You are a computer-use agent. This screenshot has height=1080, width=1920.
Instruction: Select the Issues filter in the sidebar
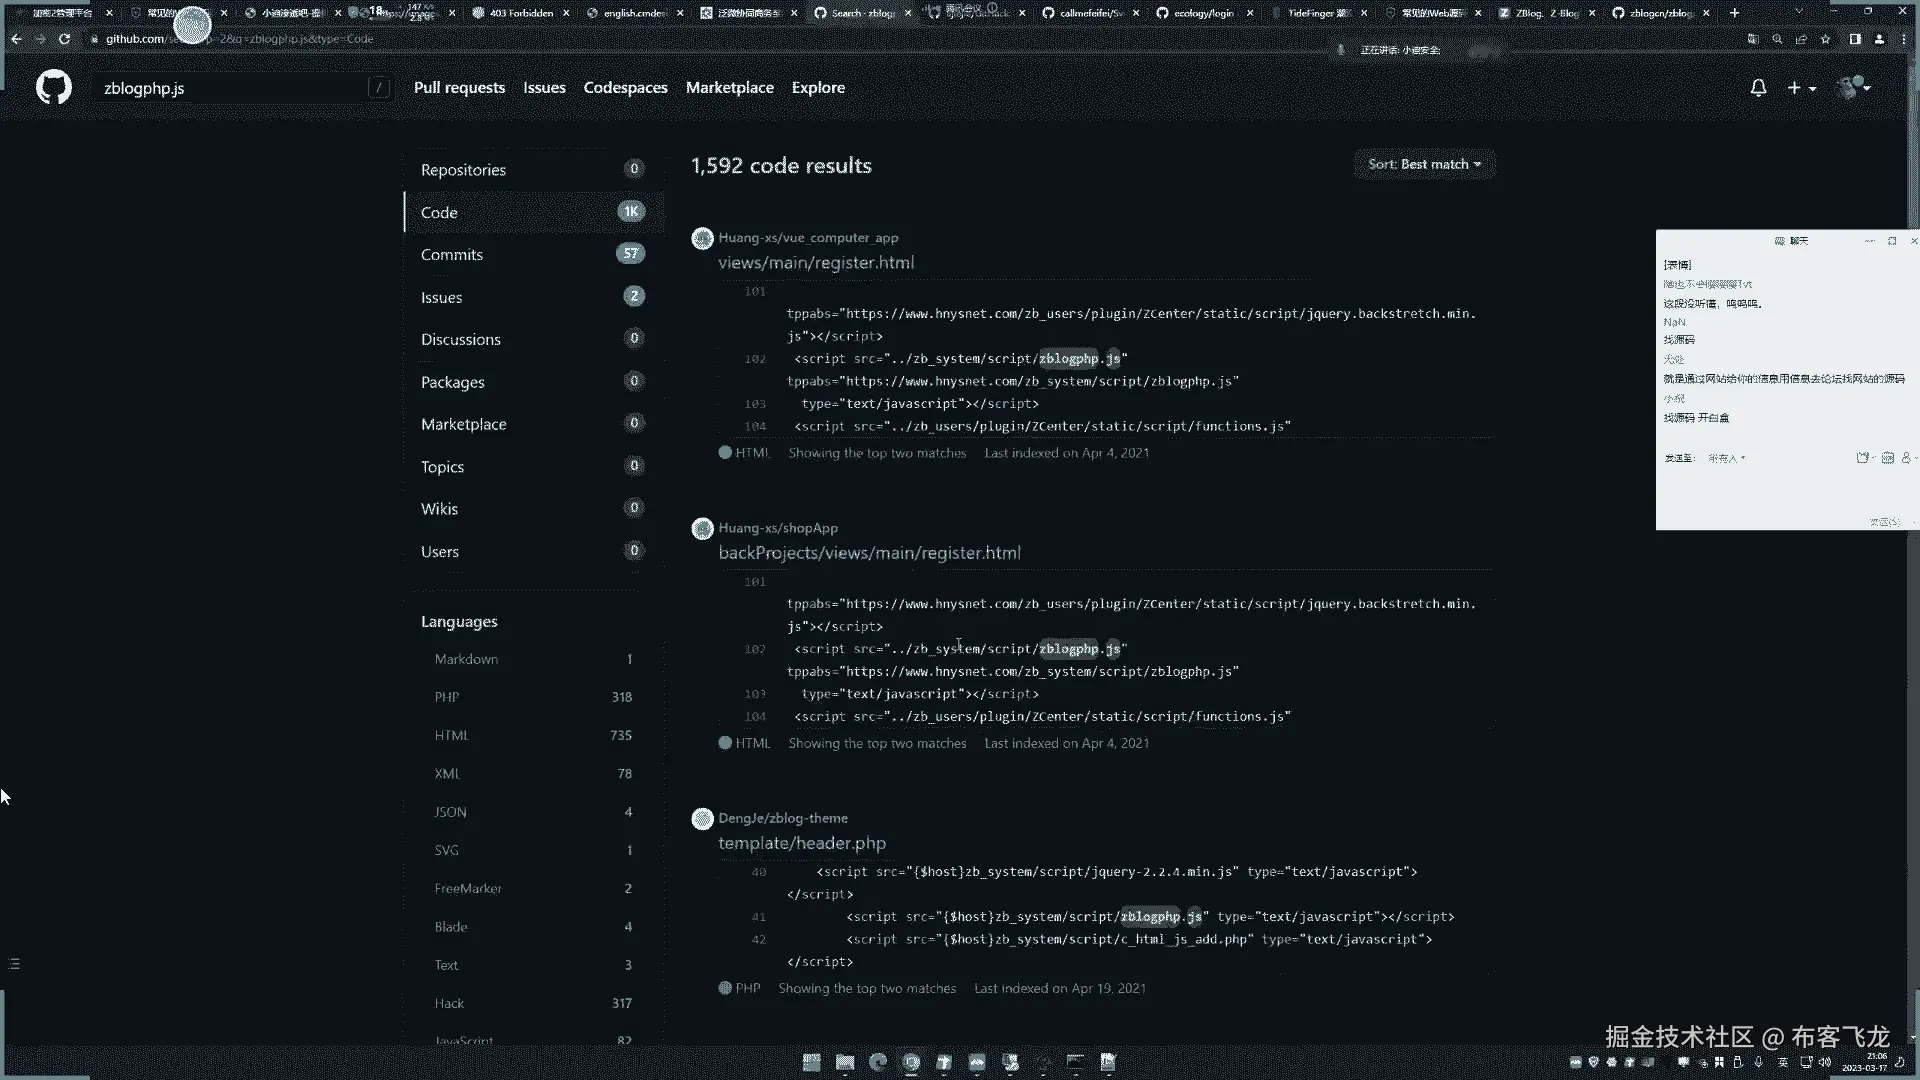click(441, 298)
